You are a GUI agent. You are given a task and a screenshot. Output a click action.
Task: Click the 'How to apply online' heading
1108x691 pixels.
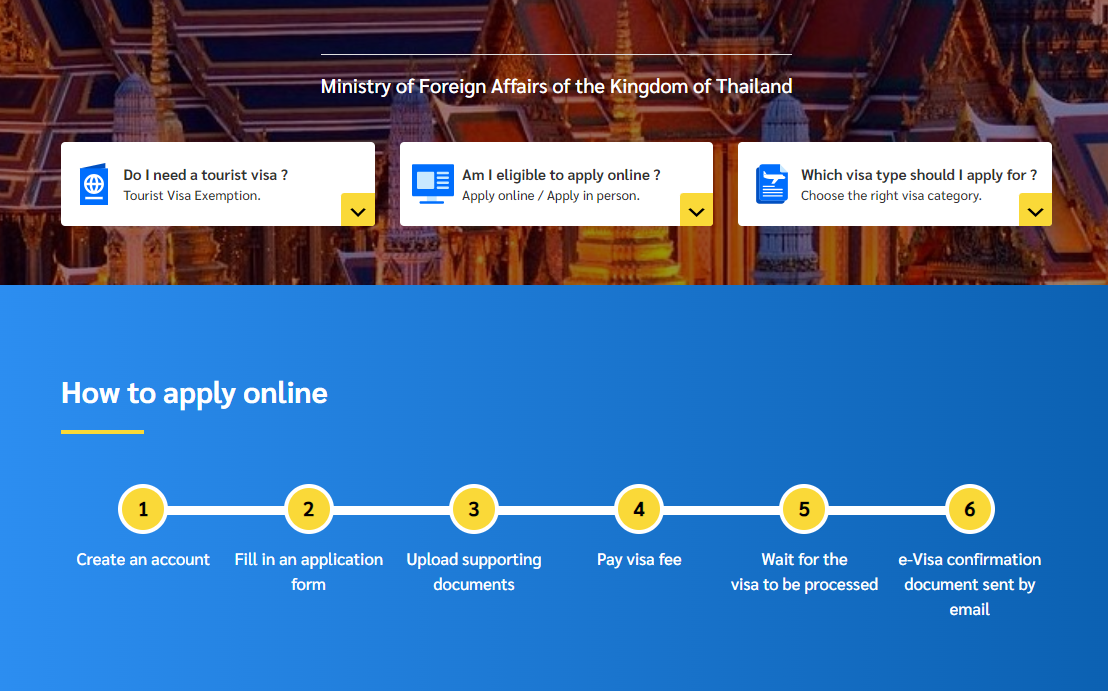[194, 393]
